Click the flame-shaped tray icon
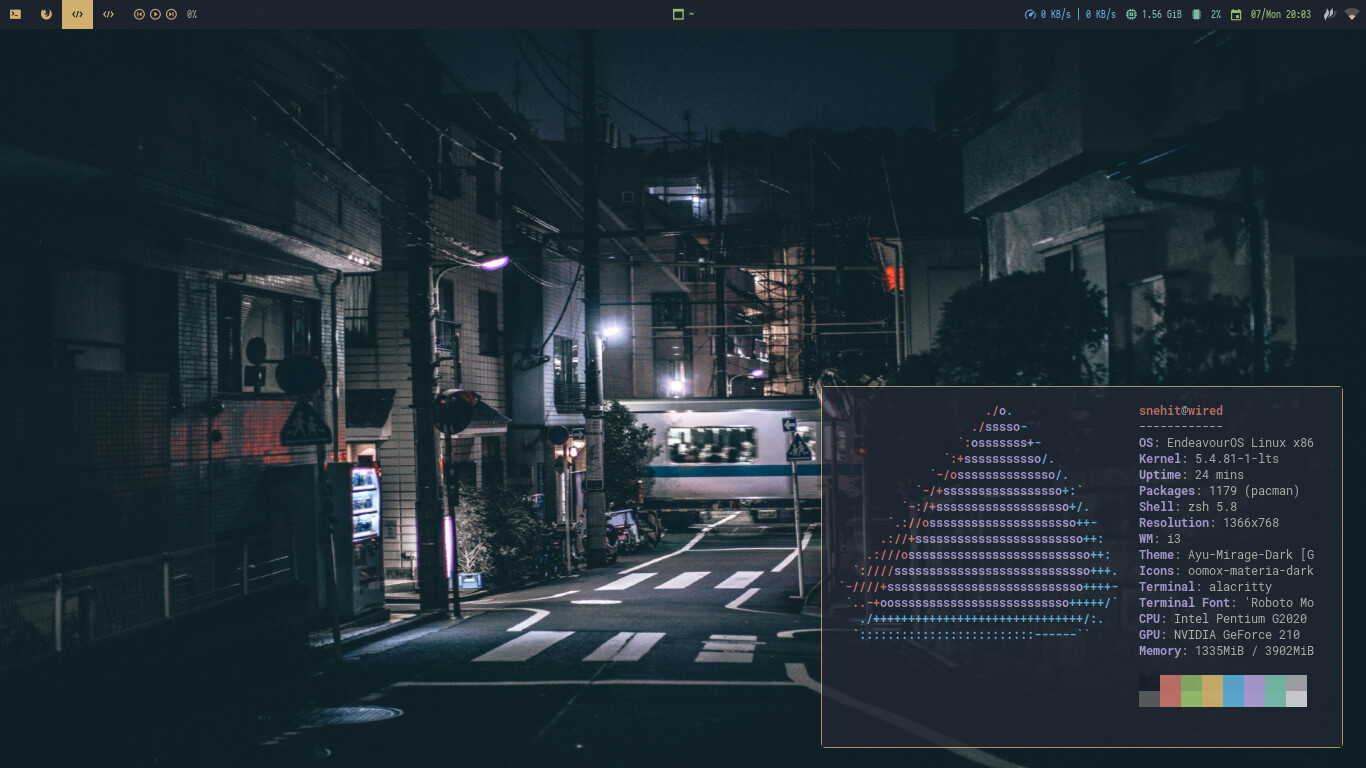This screenshot has width=1366, height=768. tap(1329, 14)
